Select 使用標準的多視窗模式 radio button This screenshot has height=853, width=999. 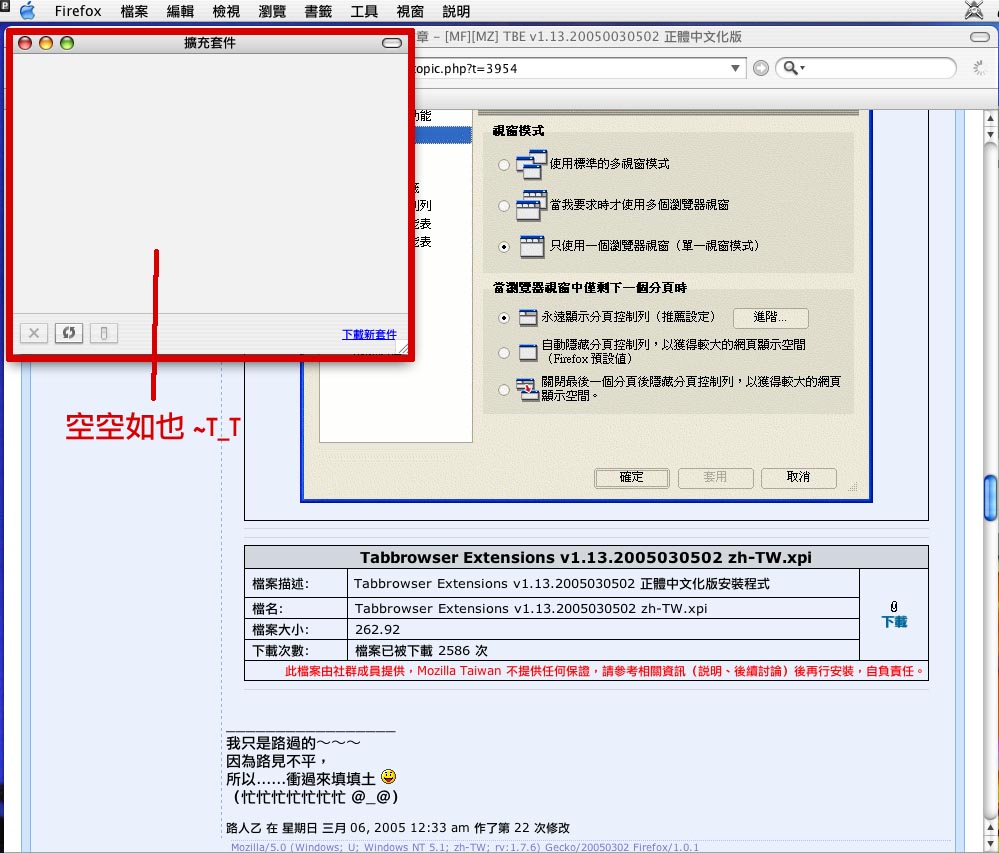(504, 165)
